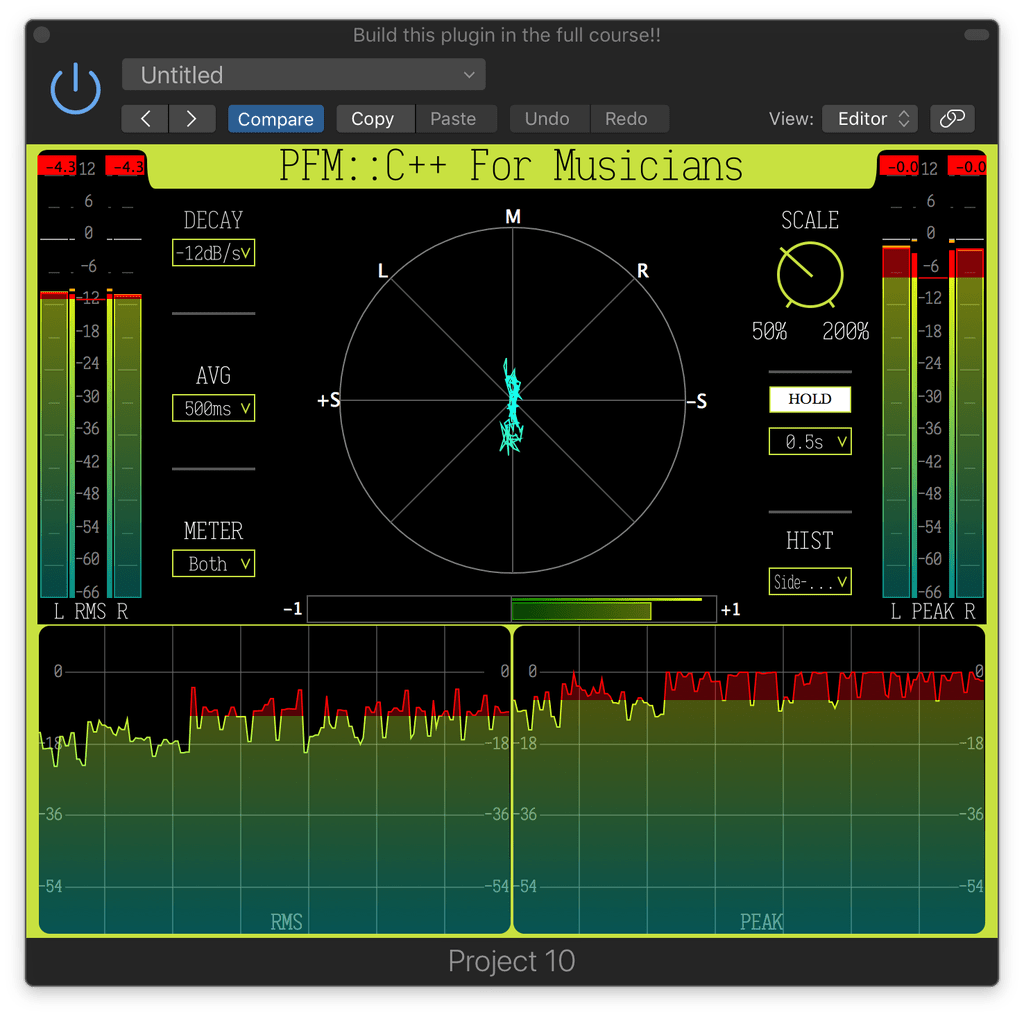Click the 200% scale label
The height and width of the screenshot is (1017, 1024).
(846, 331)
